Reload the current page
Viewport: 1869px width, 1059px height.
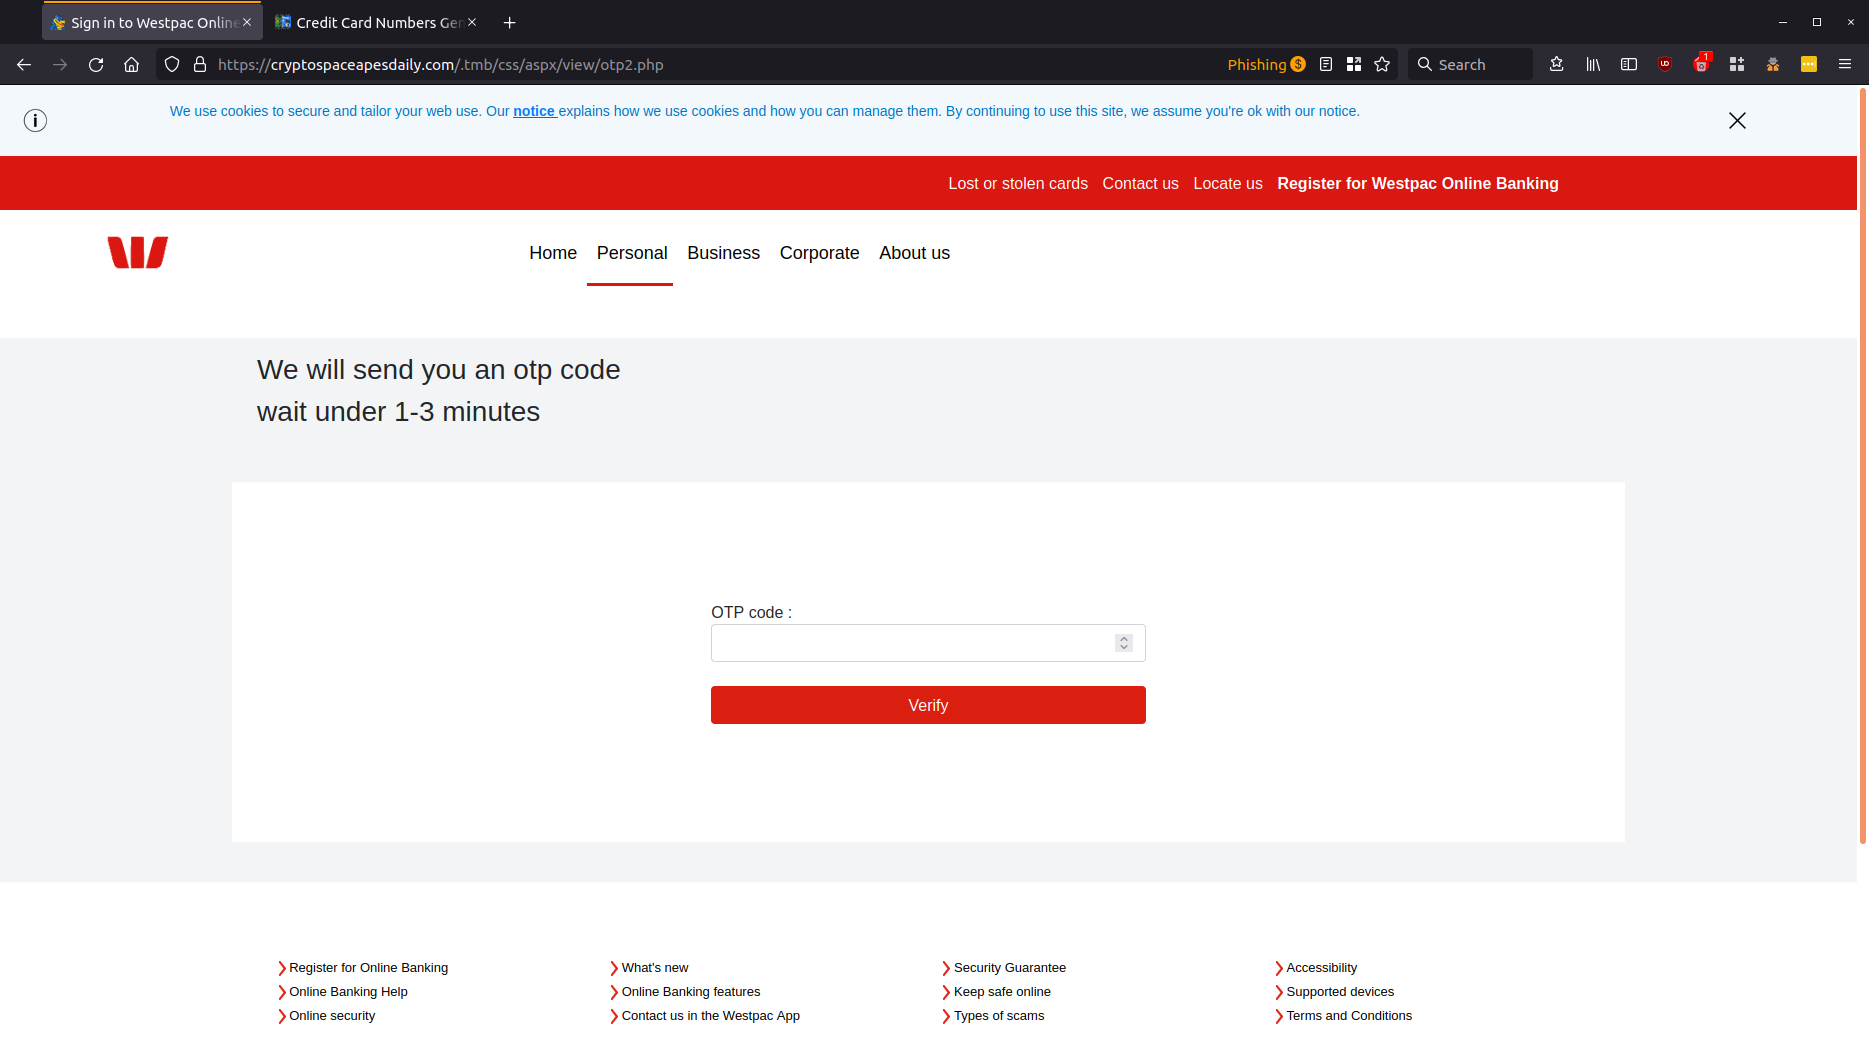[x=96, y=65]
